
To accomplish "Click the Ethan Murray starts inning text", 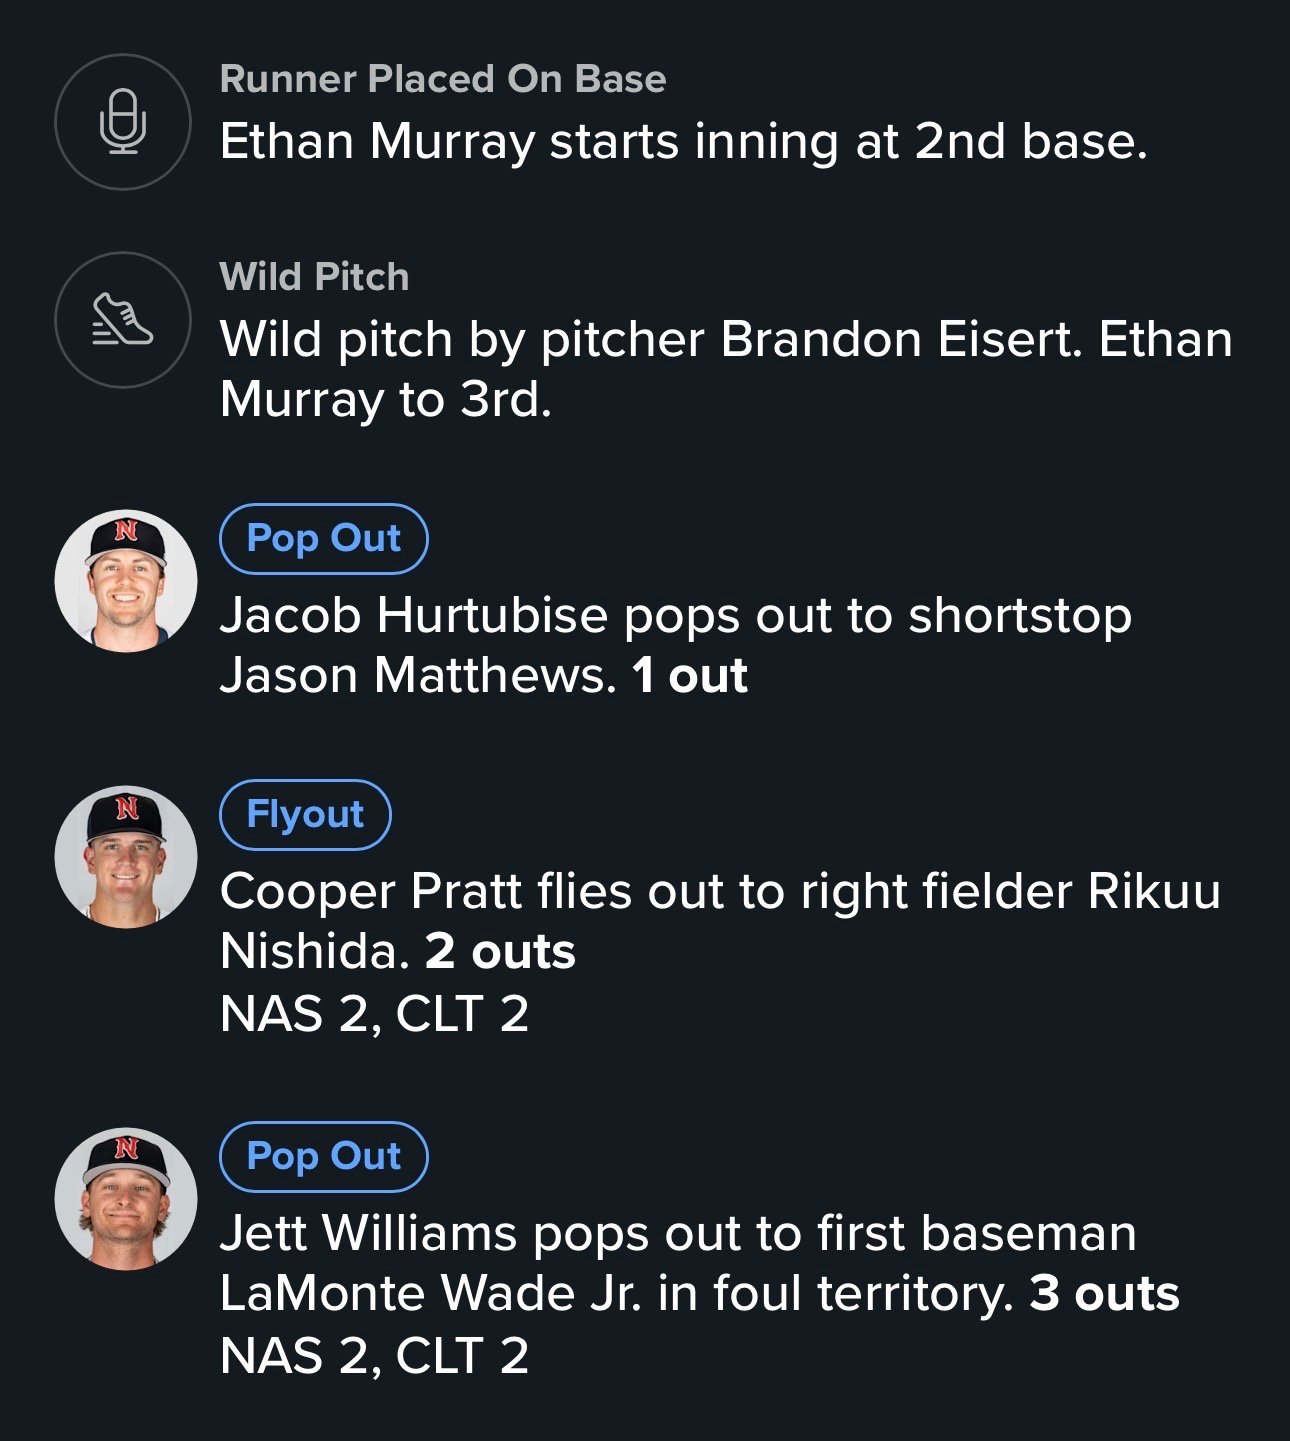I will point(683,141).
